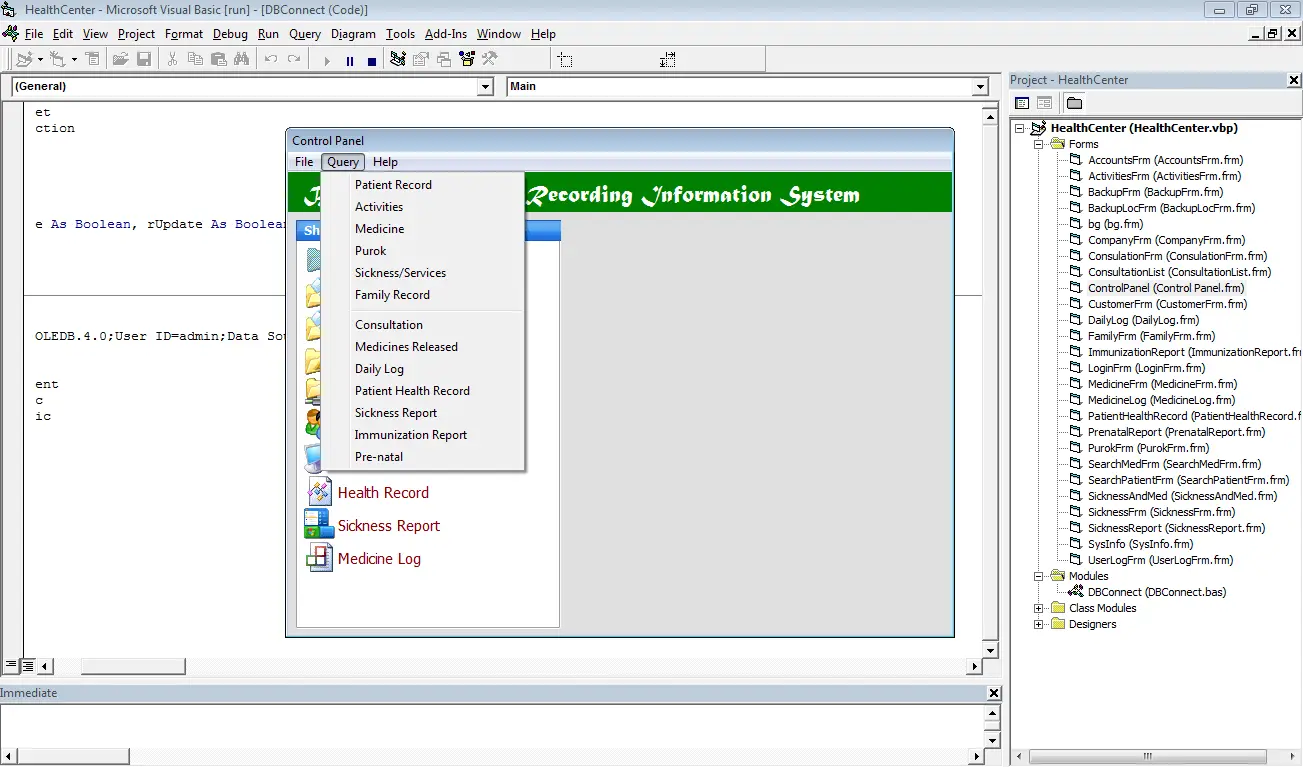Viewport: 1303px width, 767px height.
Task: Click the Toolbox hammer-and-wrench icon
Action: pyautogui.click(x=489, y=60)
